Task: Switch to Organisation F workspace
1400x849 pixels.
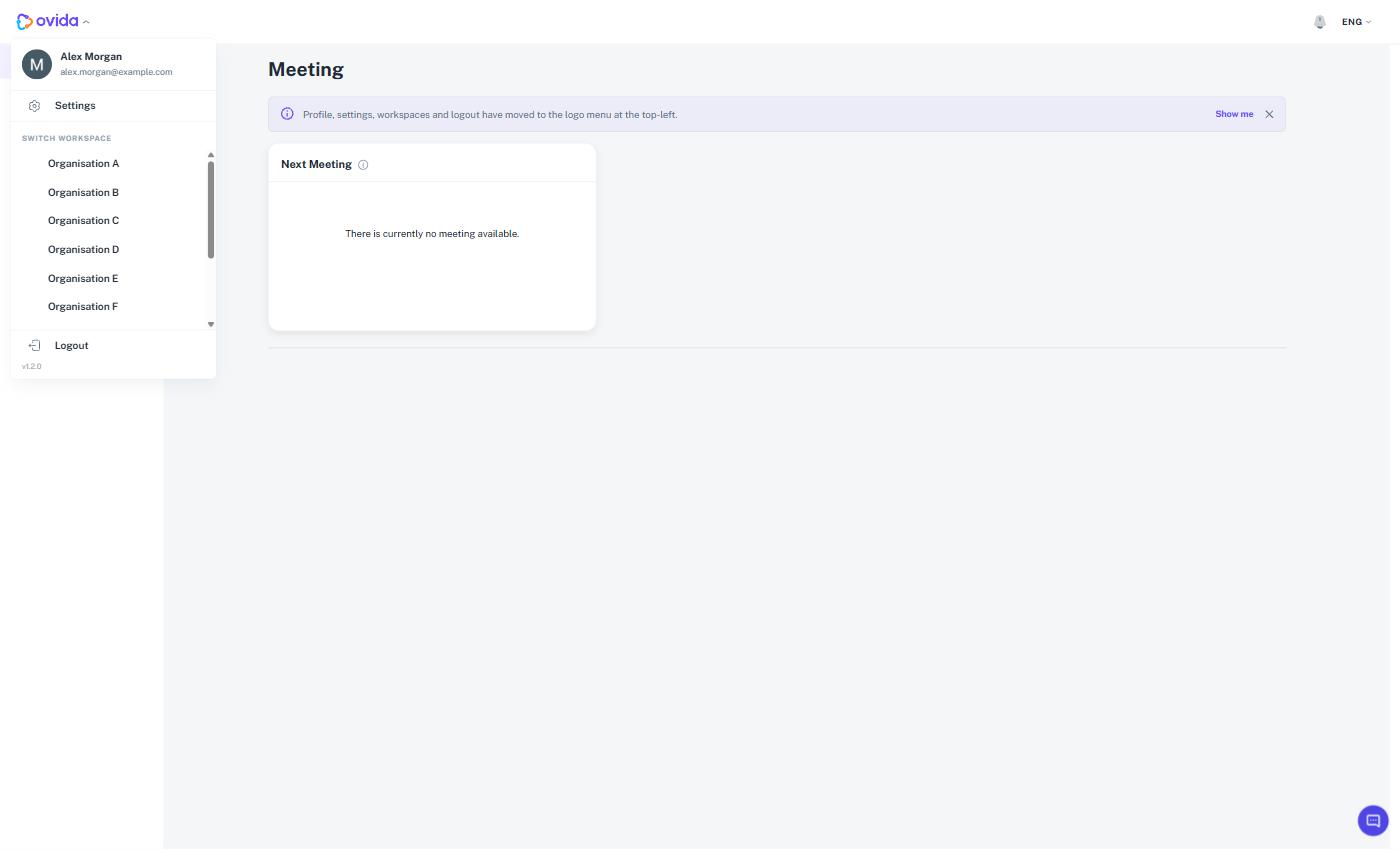Action: click(108, 307)
